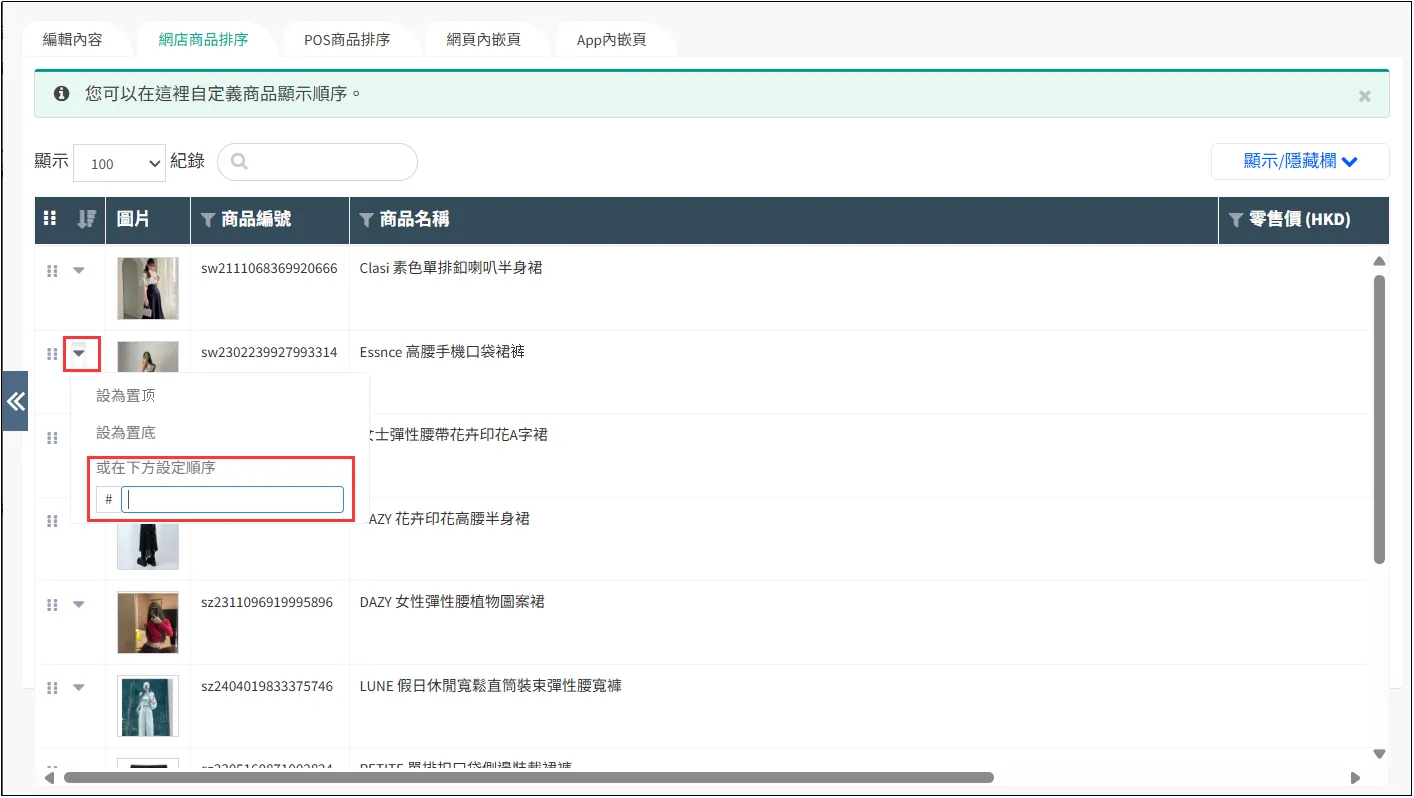Switch to the POS商品排序 tab
Viewport: 1414px width, 798px height.
tap(347, 40)
